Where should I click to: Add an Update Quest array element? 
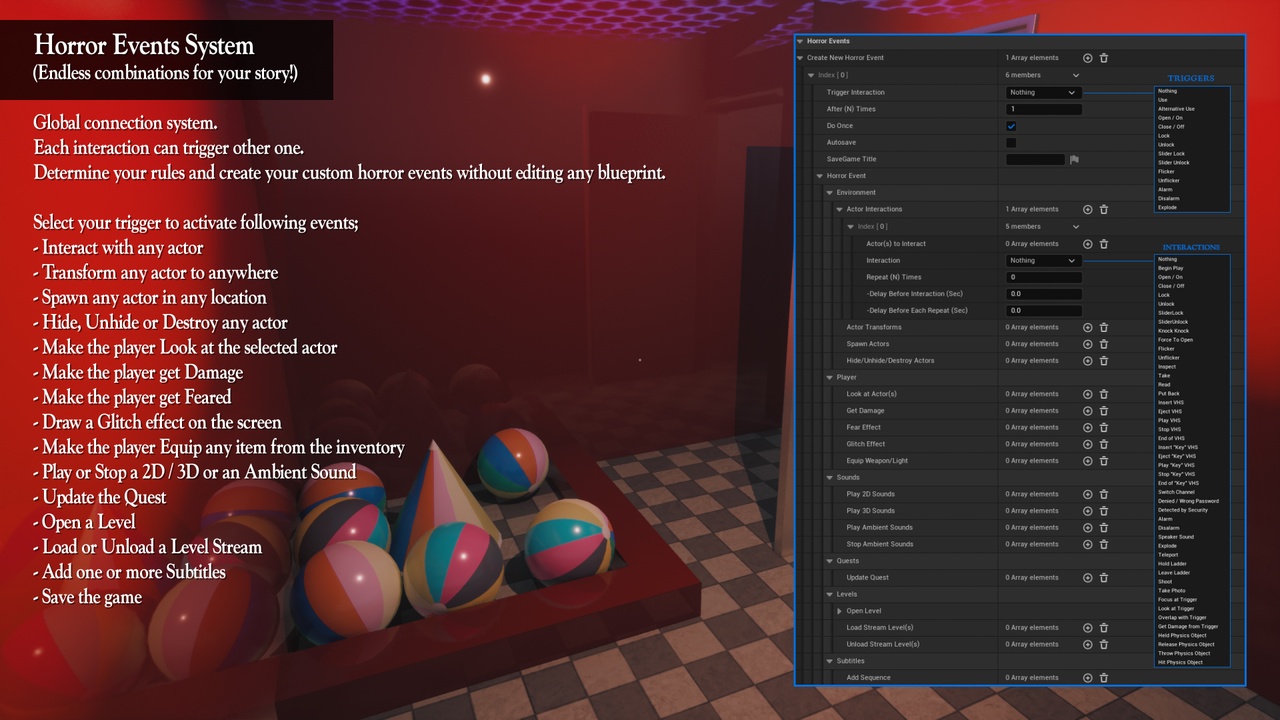(x=1088, y=578)
